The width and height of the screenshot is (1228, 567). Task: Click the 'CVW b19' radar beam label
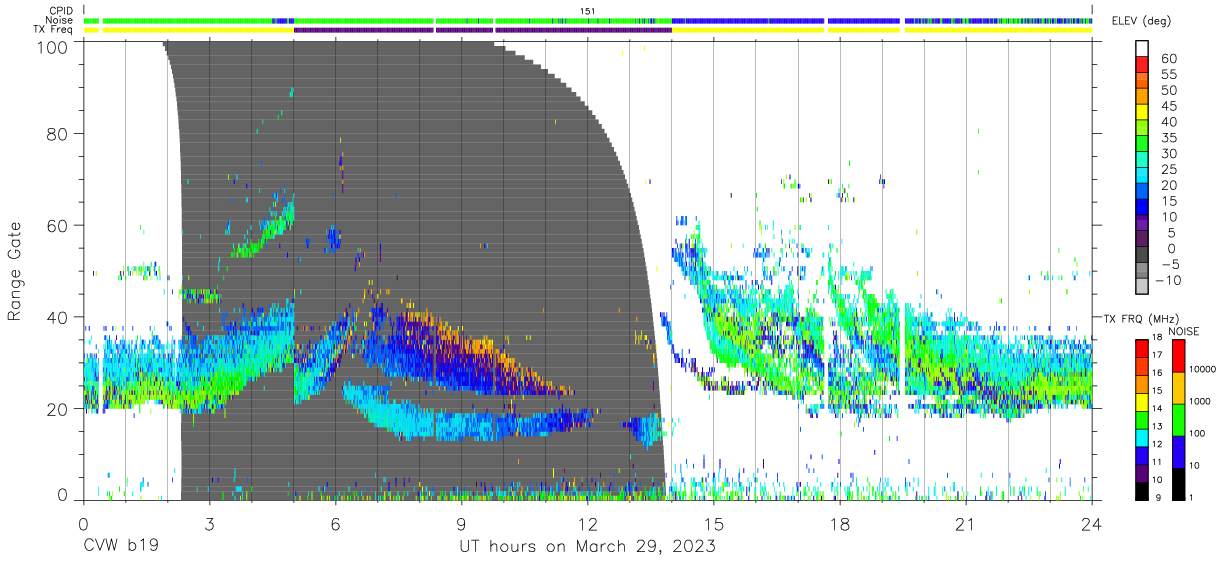[x=121, y=547]
